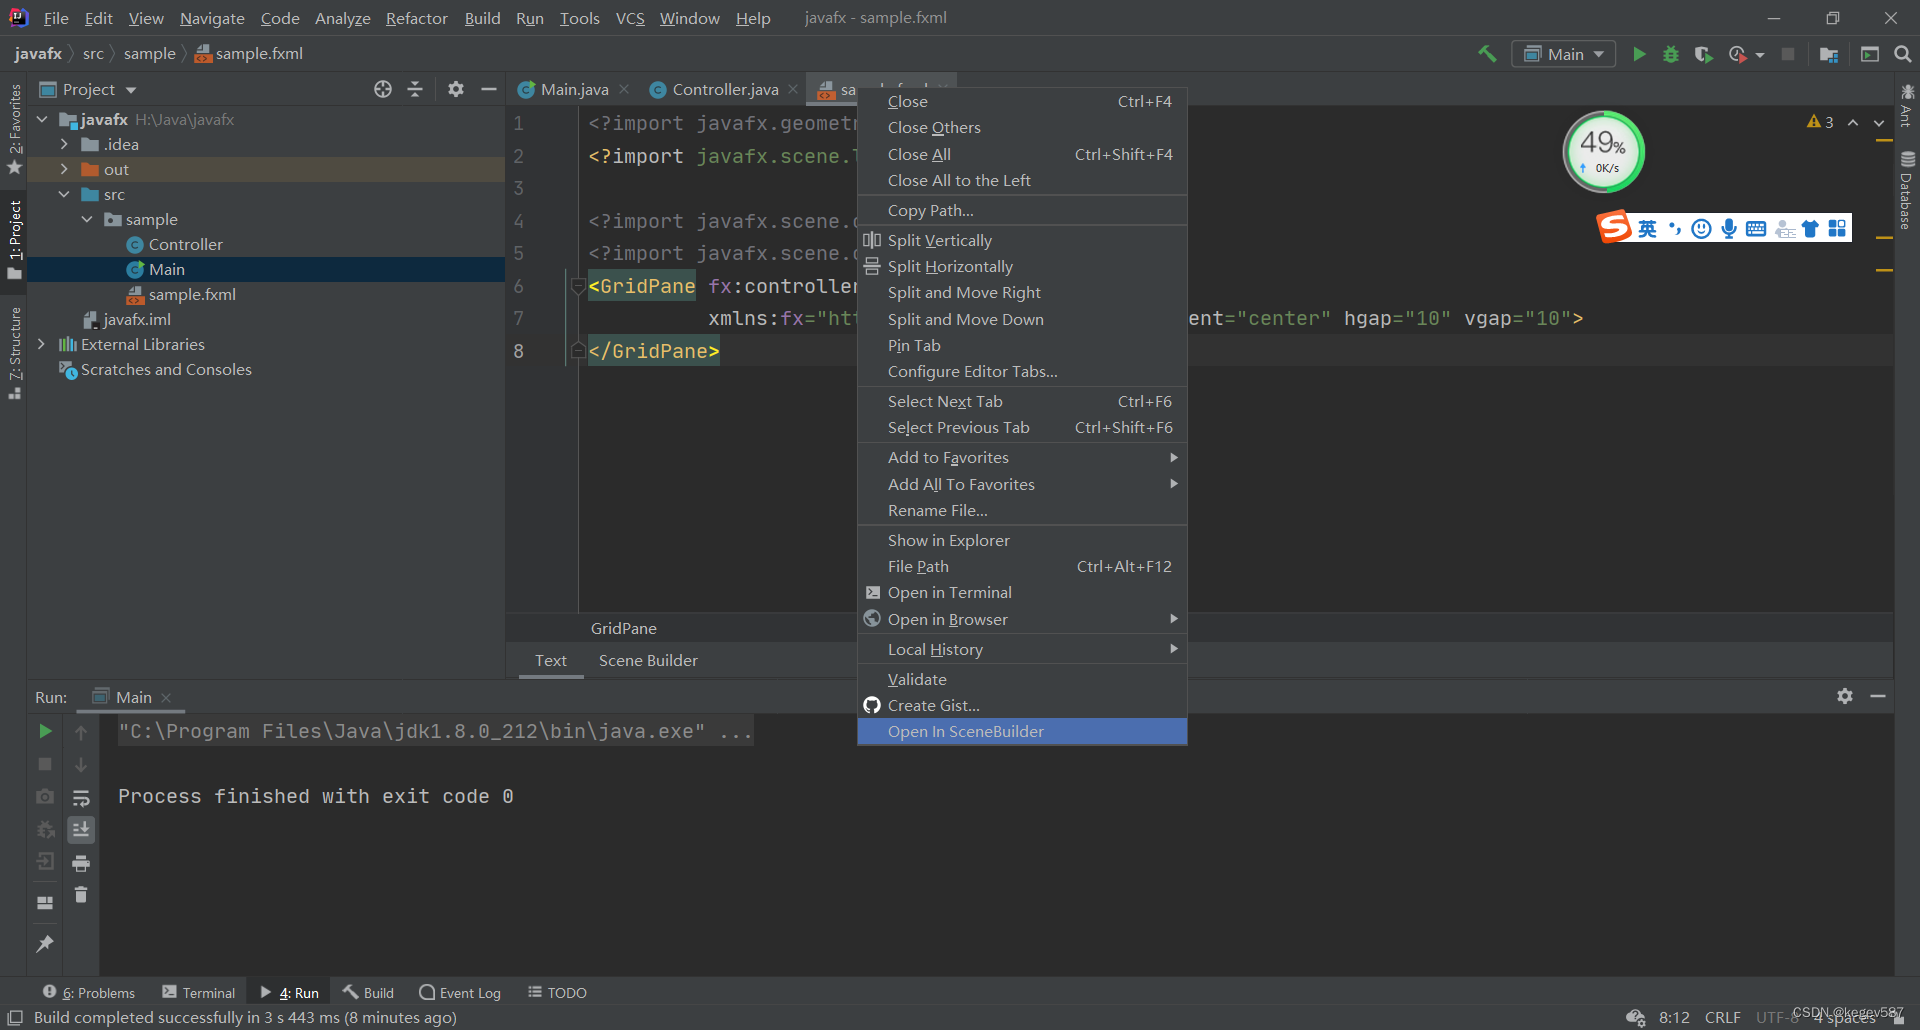
Task: Collapse the src folder in Project tree
Action: pos(66,194)
